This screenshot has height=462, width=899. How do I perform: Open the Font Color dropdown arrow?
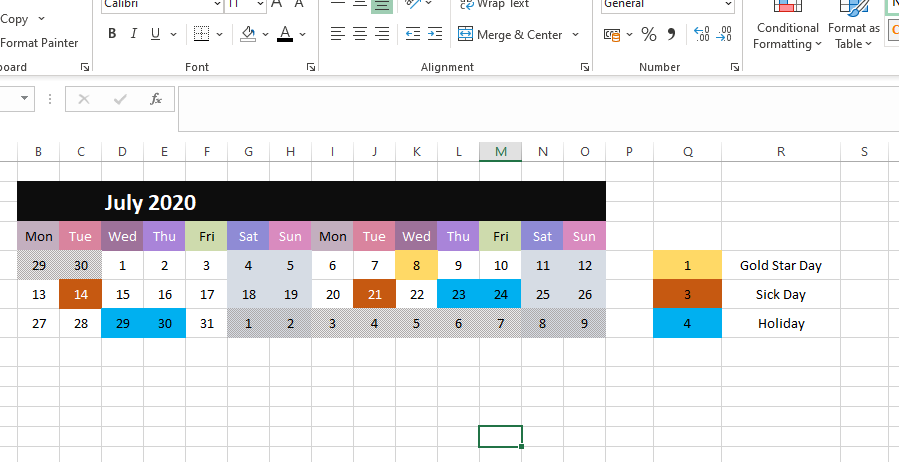click(x=303, y=34)
